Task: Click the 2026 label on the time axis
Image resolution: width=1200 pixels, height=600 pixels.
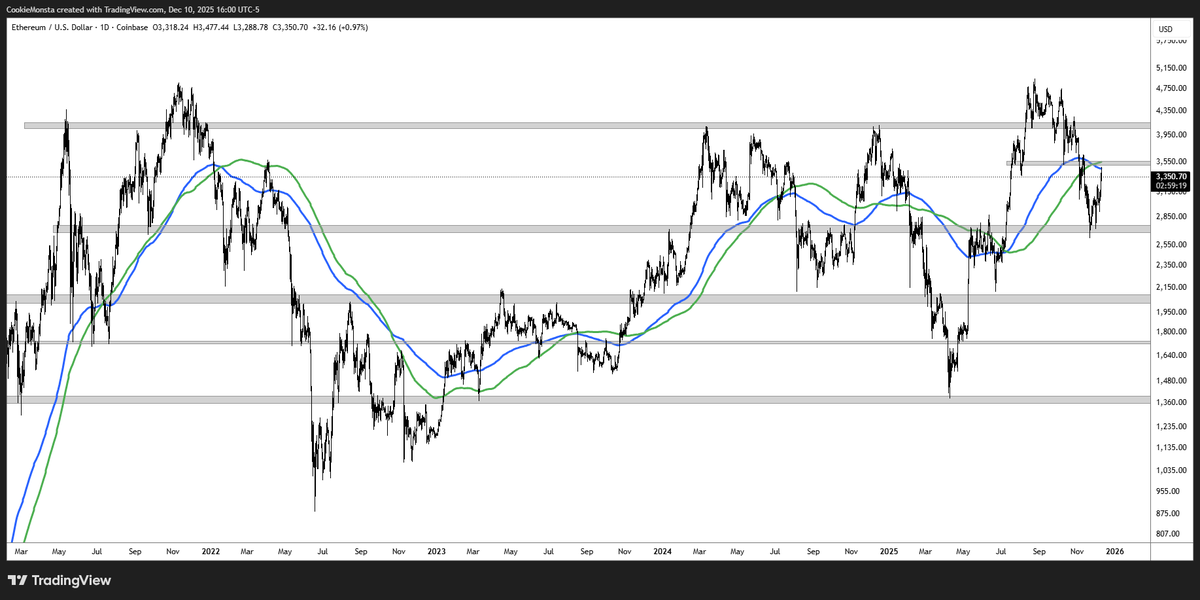Action: 1113,550
